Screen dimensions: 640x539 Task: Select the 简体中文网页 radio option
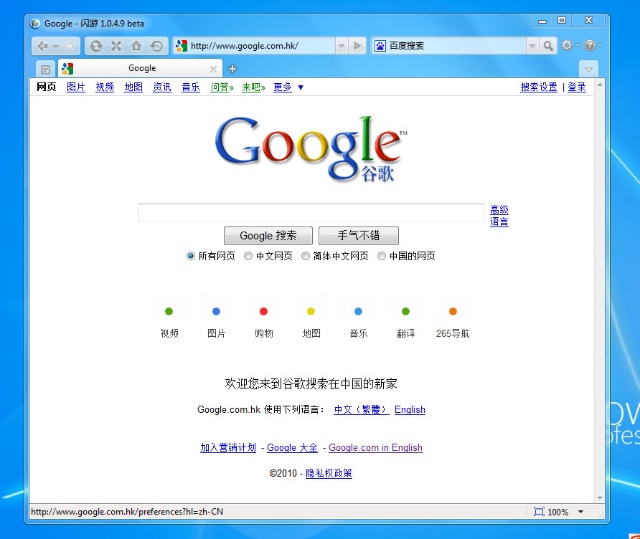(x=305, y=256)
